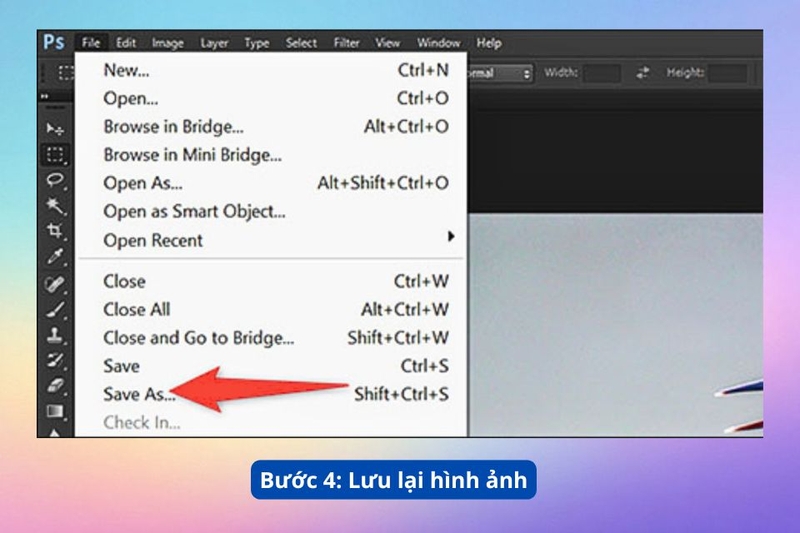Choose New... from File menu

point(271,70)
